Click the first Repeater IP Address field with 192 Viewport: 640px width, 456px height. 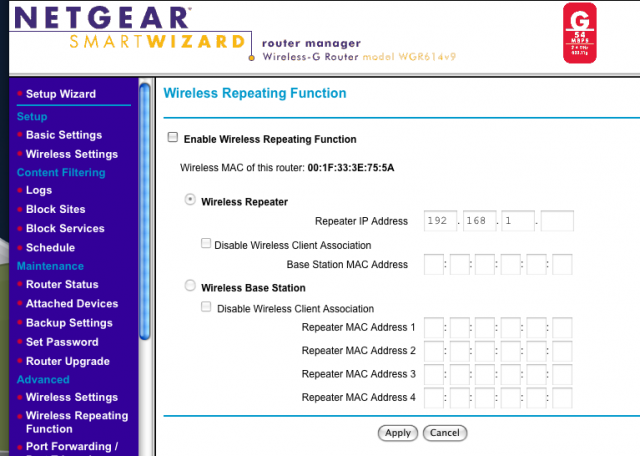(440, 221)
